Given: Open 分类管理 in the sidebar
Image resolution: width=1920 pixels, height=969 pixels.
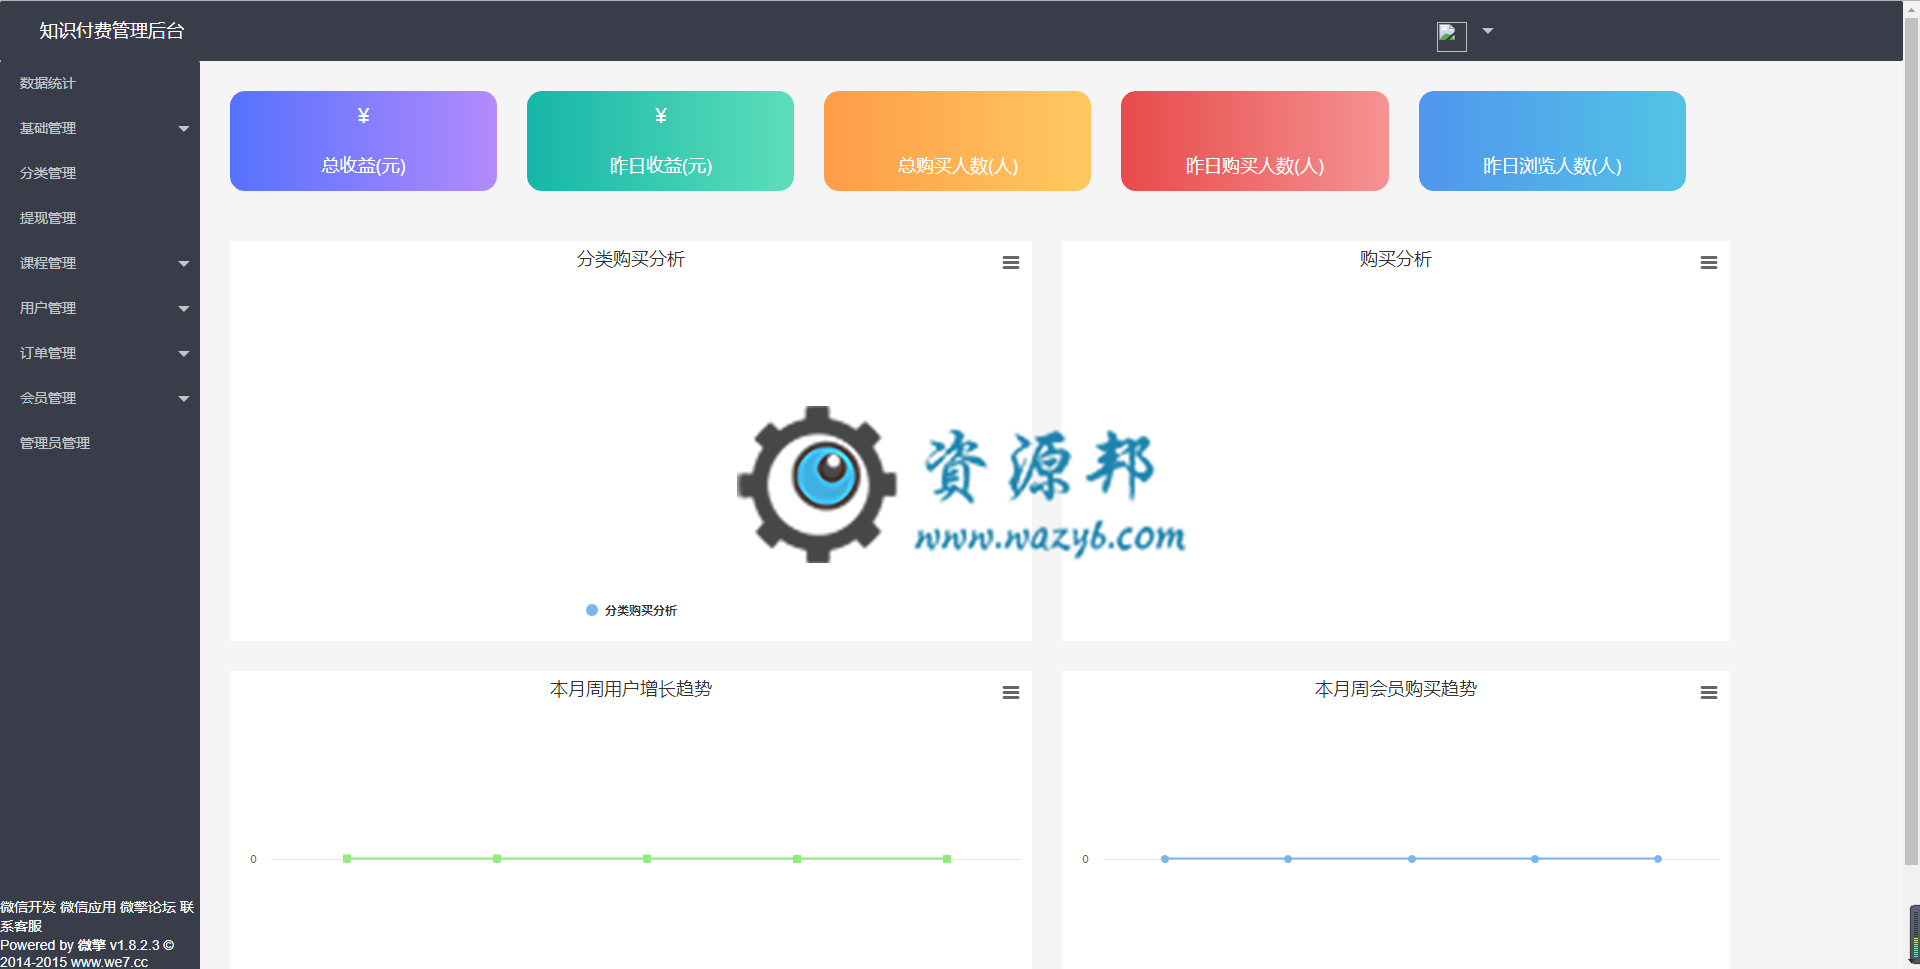Looking at the screenshot, I should [48, 173].
